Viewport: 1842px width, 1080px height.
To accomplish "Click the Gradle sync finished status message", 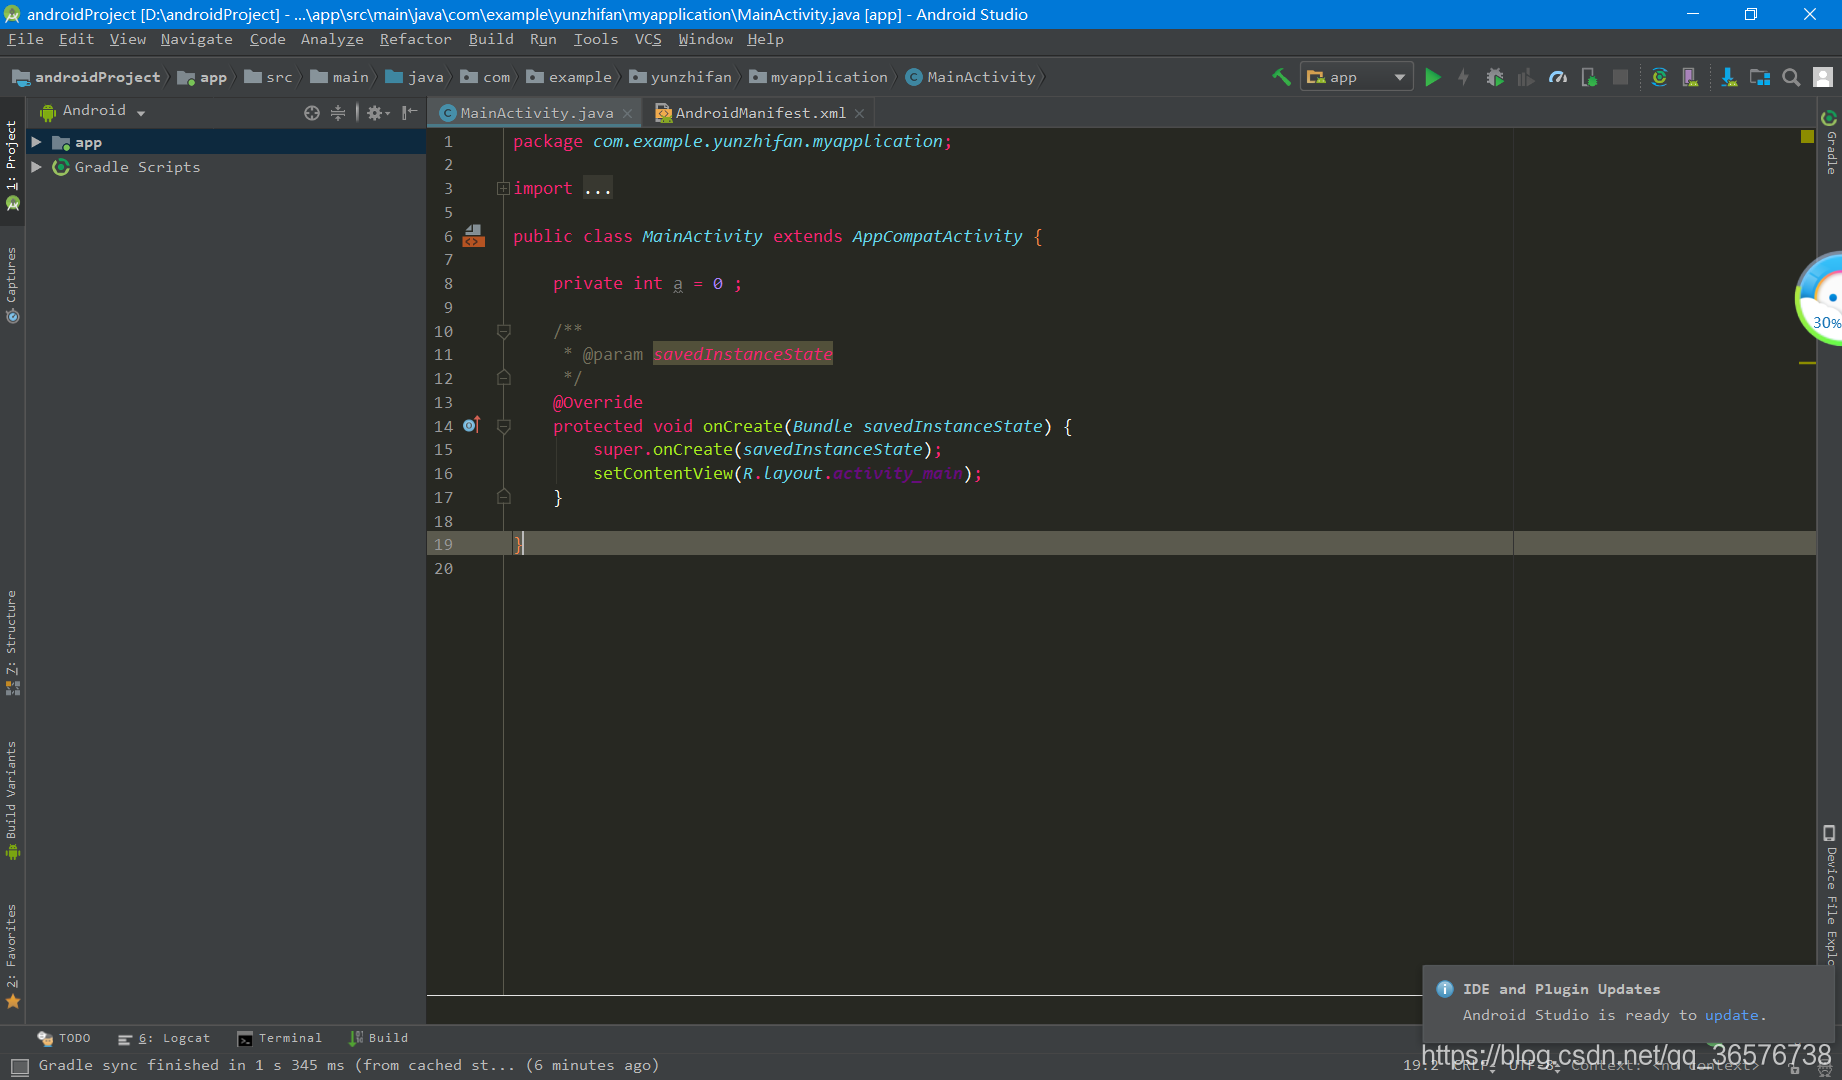I will click(349, 1065).
